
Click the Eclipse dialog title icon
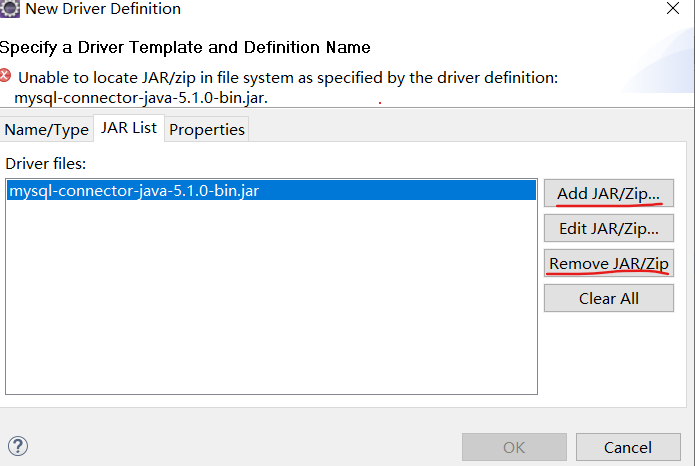[9, 8]
